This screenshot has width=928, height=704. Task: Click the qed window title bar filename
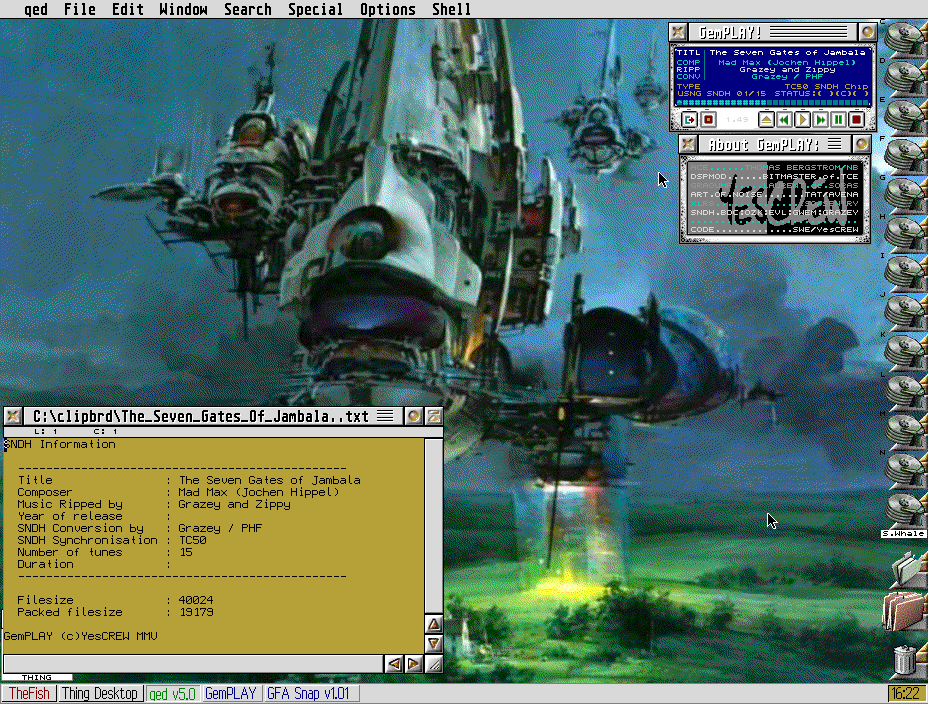point(201,416)
